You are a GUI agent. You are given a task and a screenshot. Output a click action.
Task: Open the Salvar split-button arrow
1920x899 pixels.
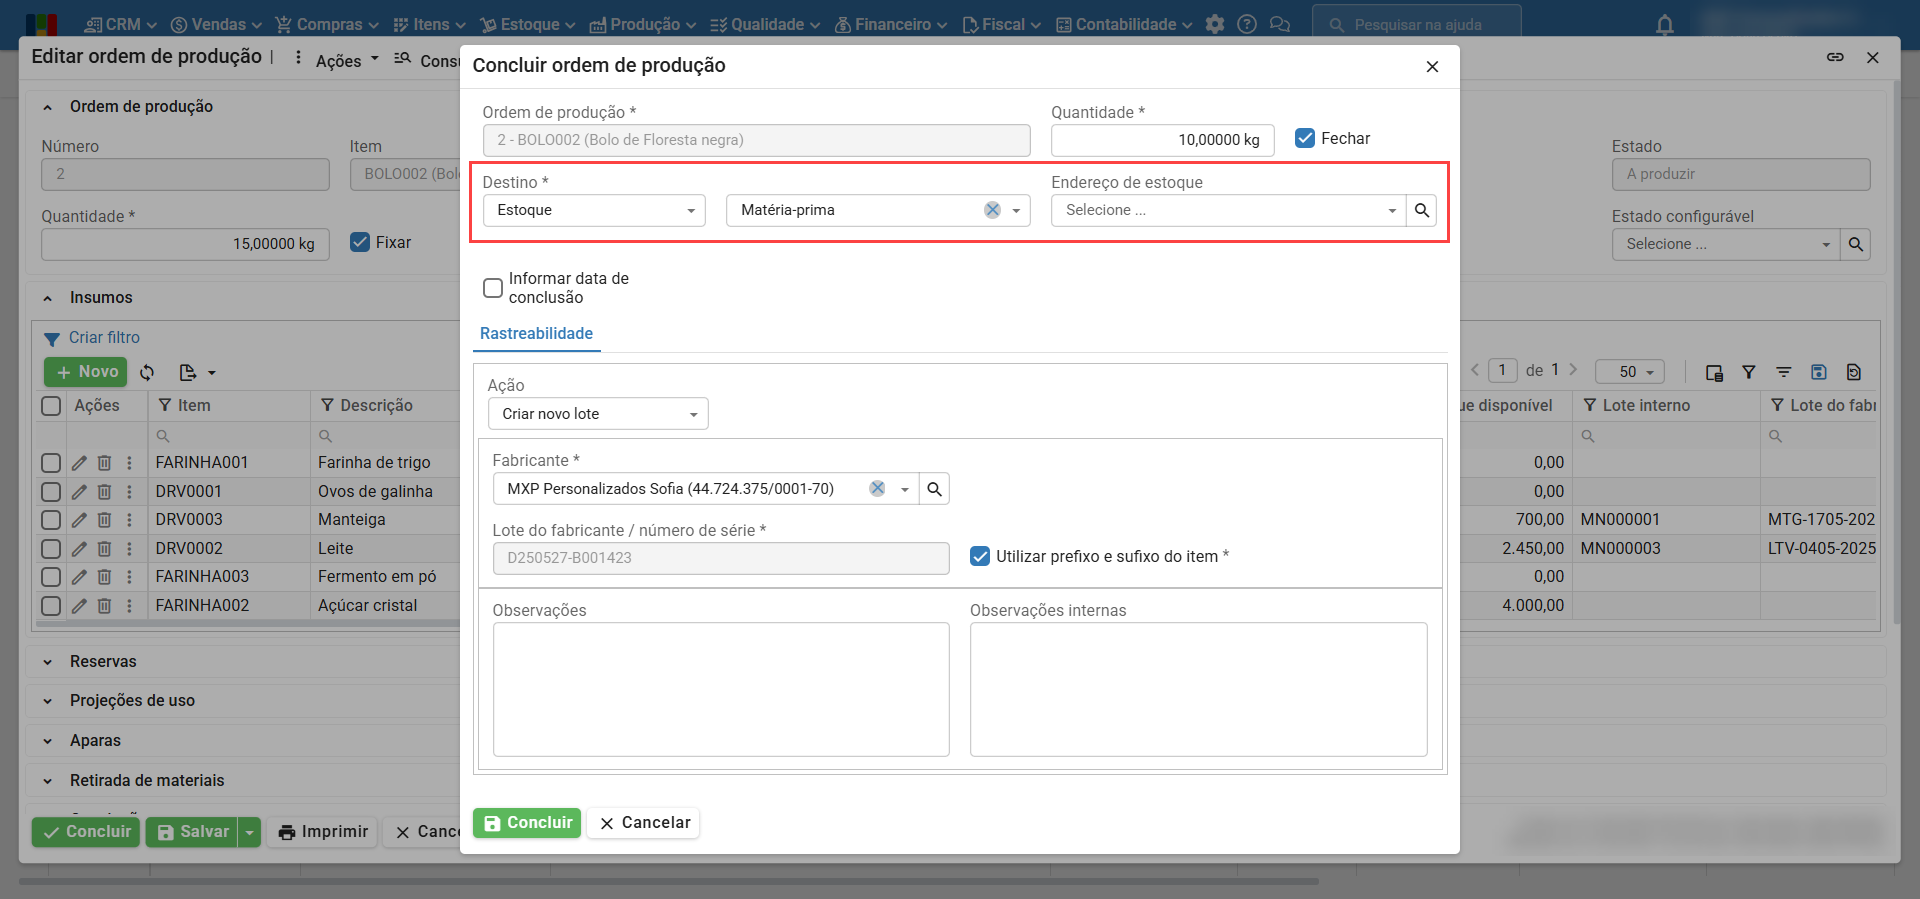tap(250, 832)
